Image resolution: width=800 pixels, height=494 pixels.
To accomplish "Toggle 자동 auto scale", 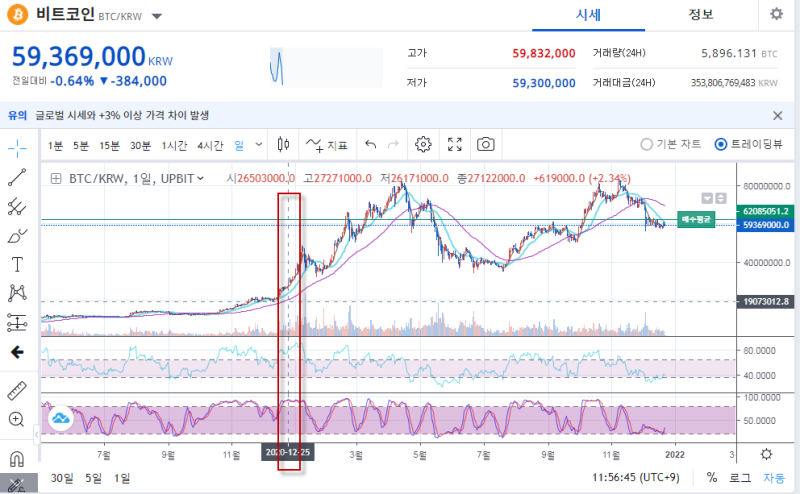I will point(773,478).
